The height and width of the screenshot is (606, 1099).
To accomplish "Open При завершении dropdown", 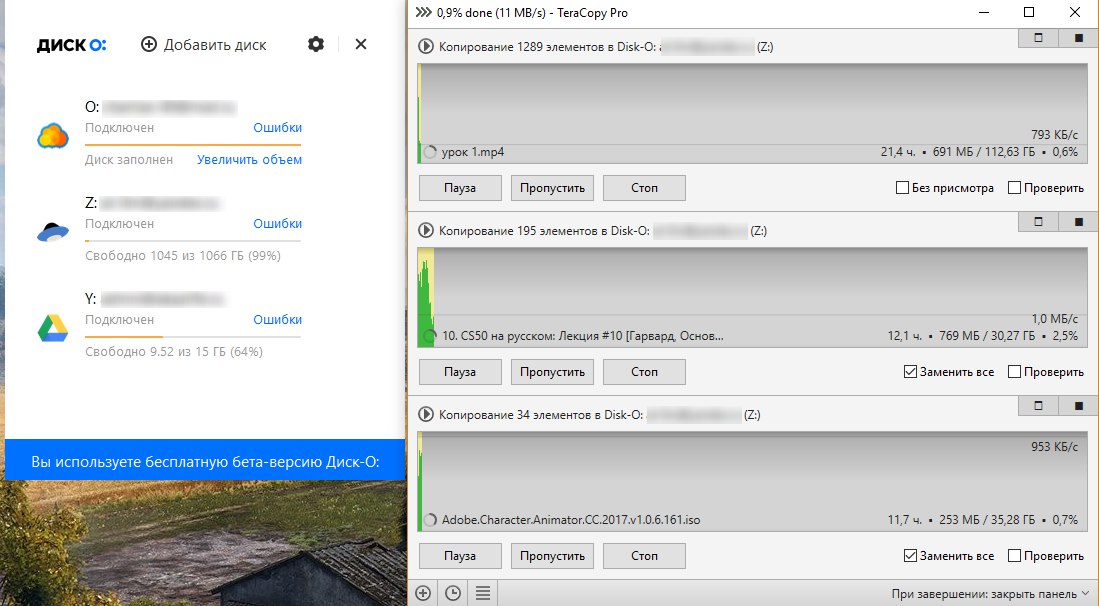I will 990,594.
